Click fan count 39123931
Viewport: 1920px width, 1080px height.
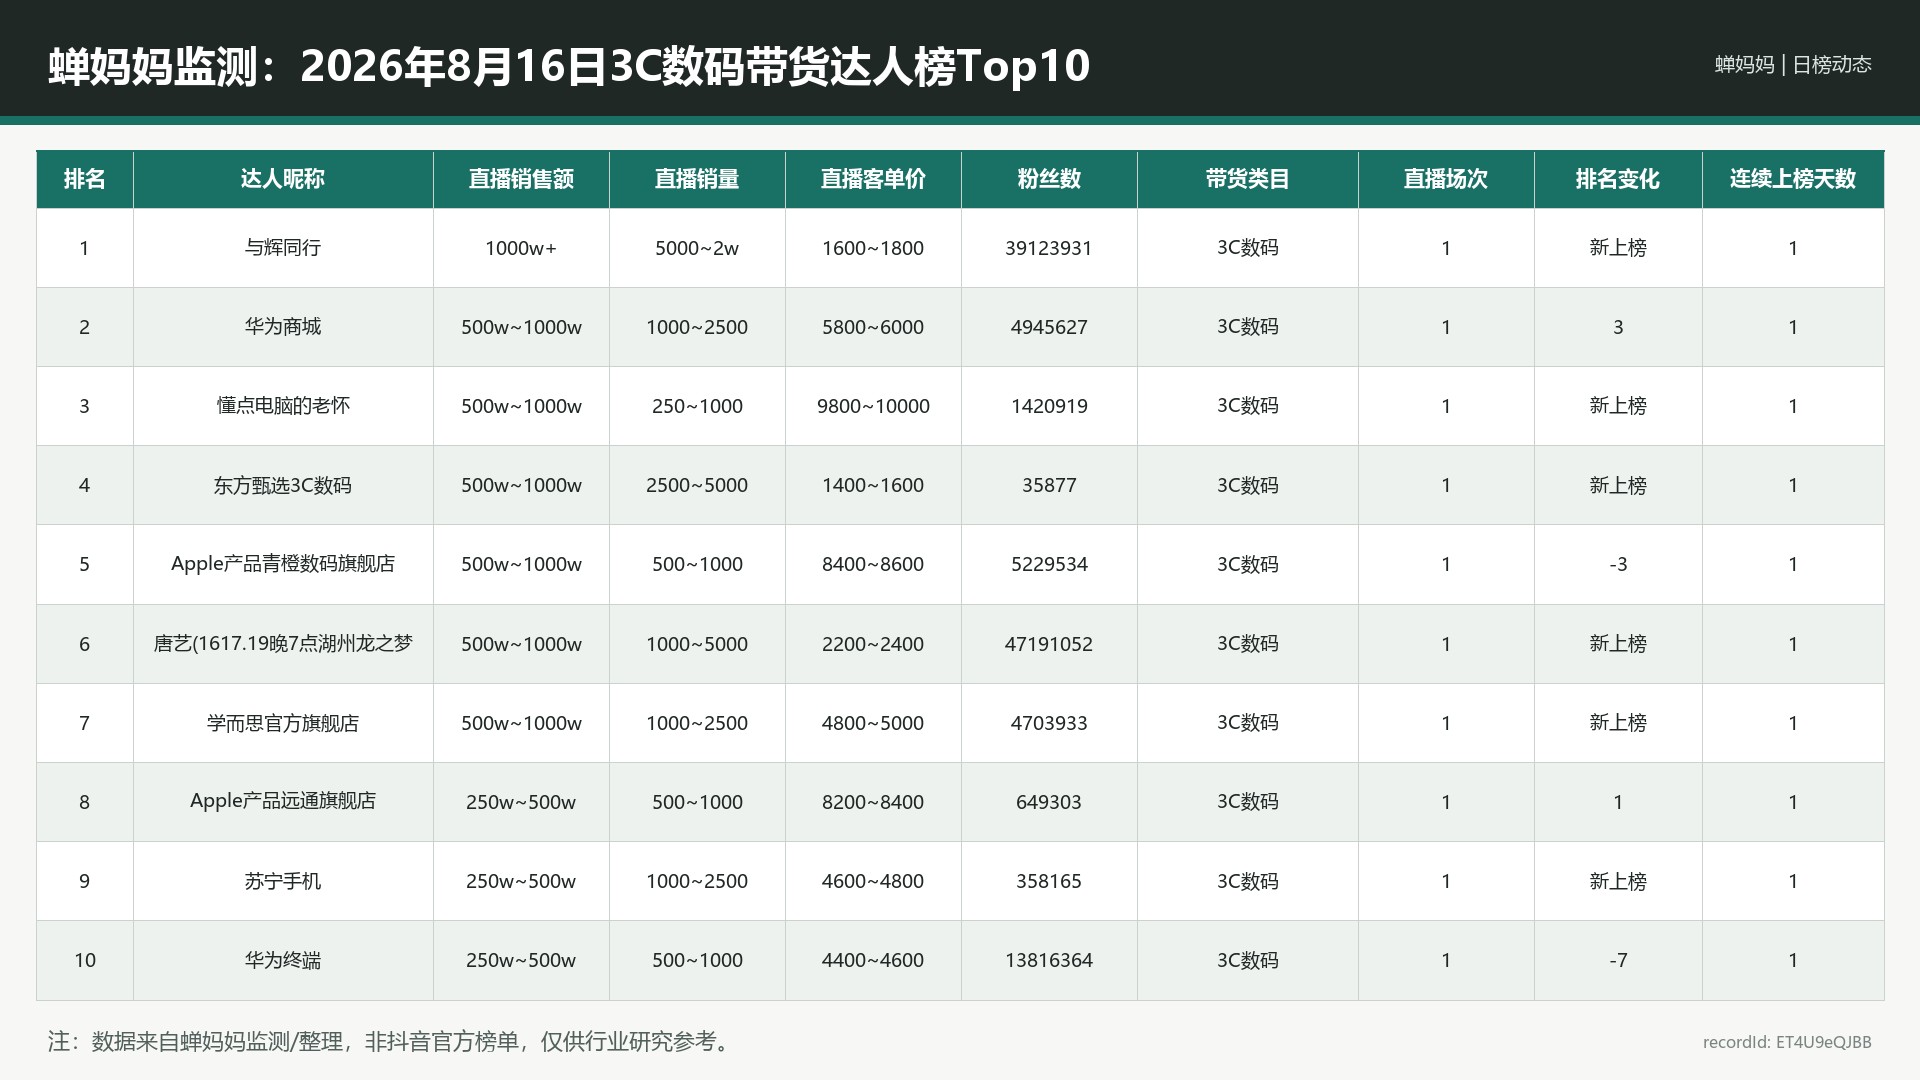click(1049, 248)
